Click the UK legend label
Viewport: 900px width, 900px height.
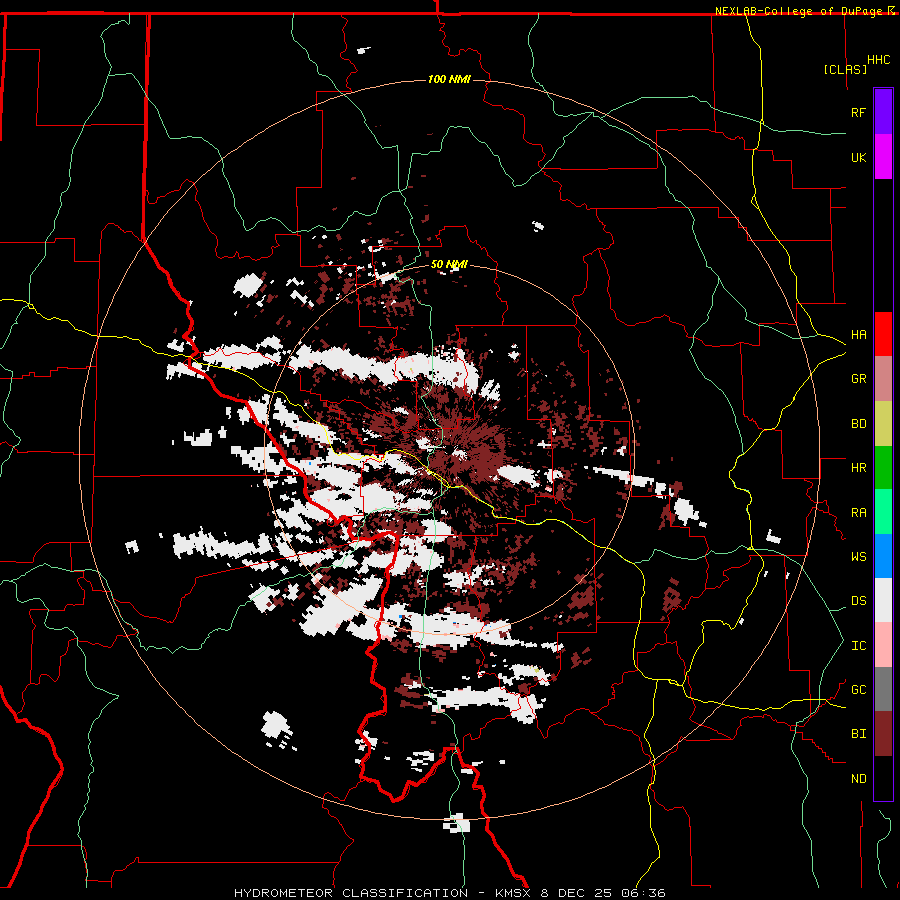coord(858,157)
